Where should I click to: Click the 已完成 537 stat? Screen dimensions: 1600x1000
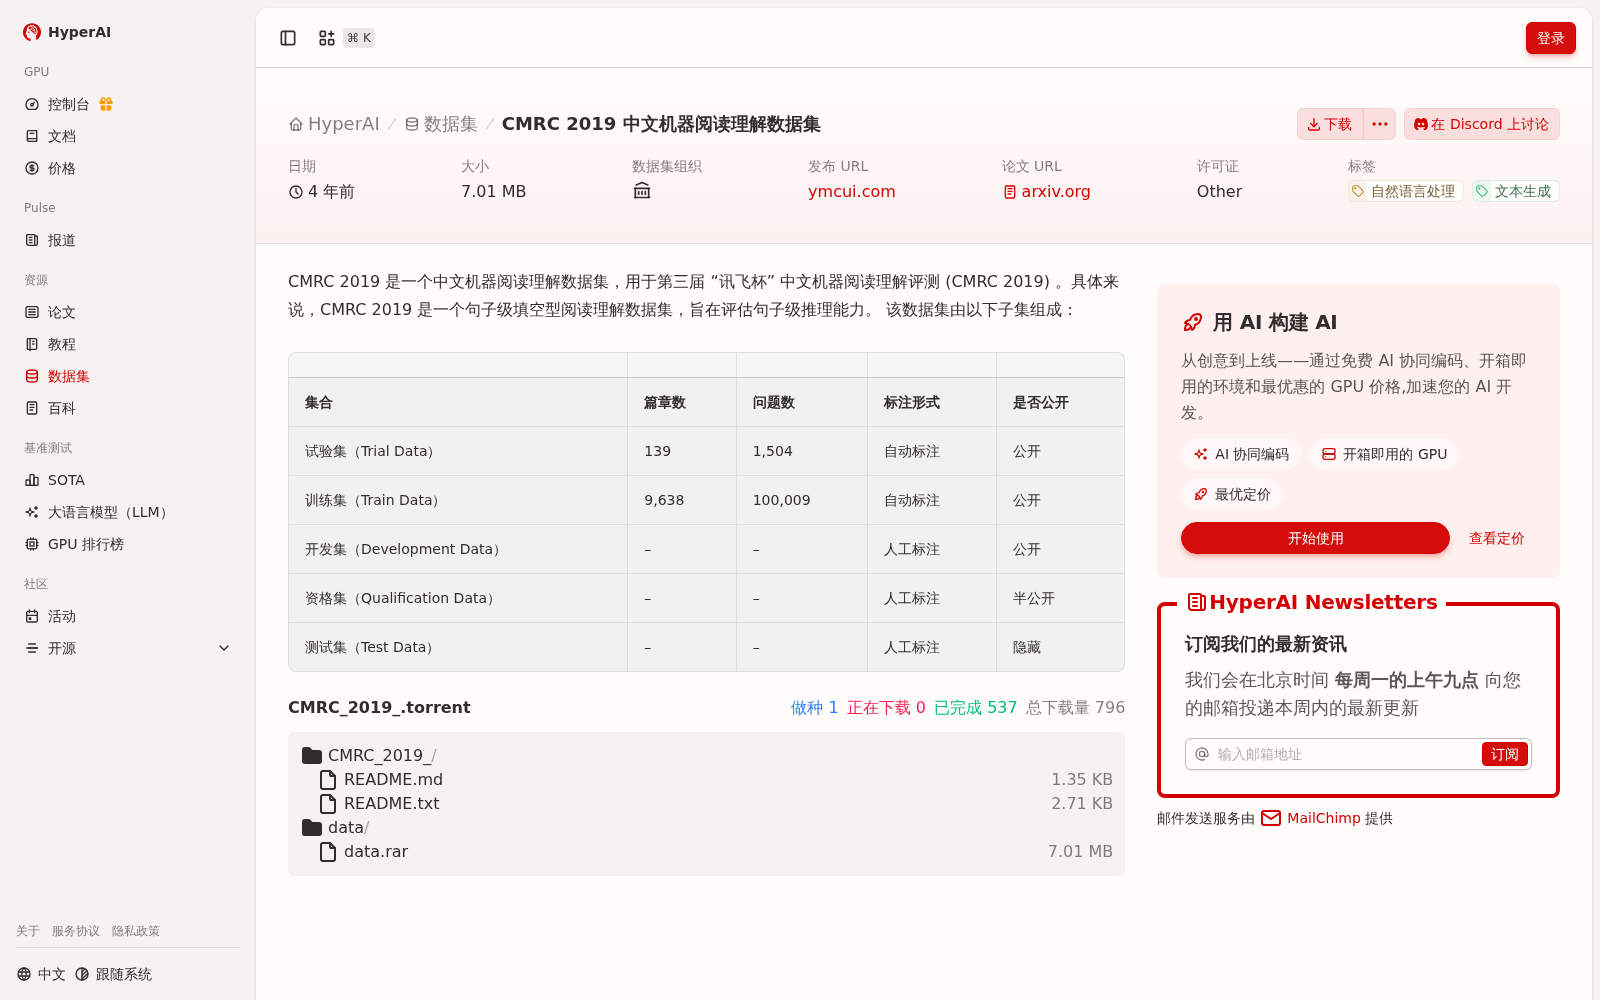tap(975, 707)
